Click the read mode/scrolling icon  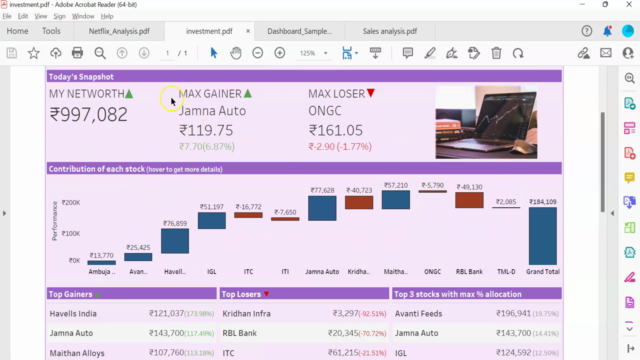coord(375,53)
